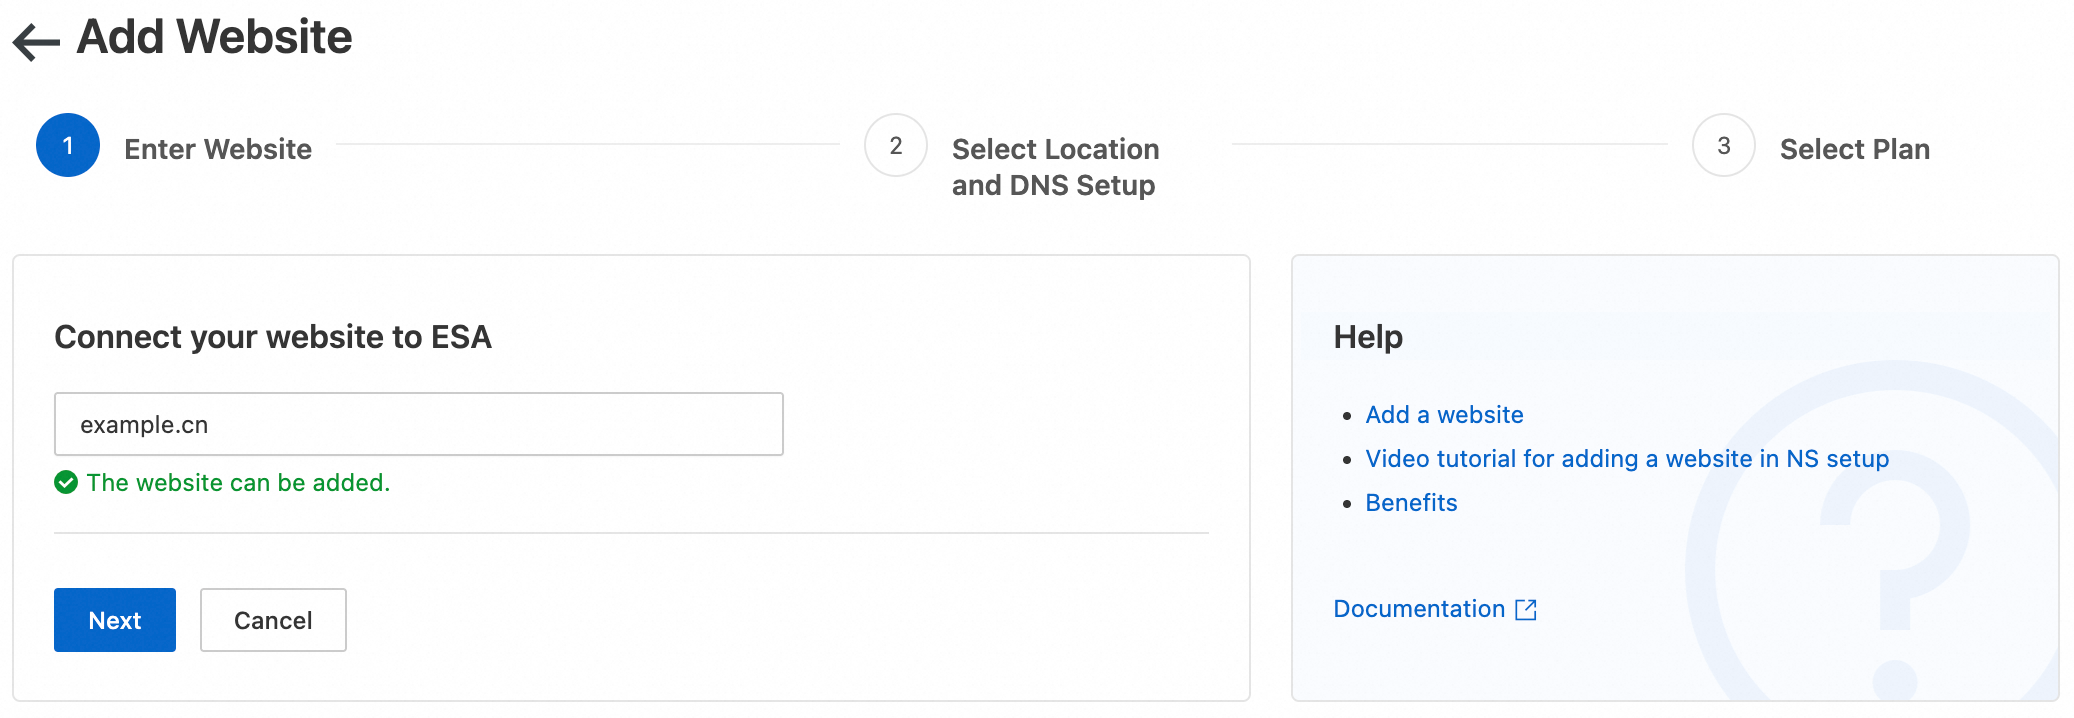Click the Help panel heading

1368,337
